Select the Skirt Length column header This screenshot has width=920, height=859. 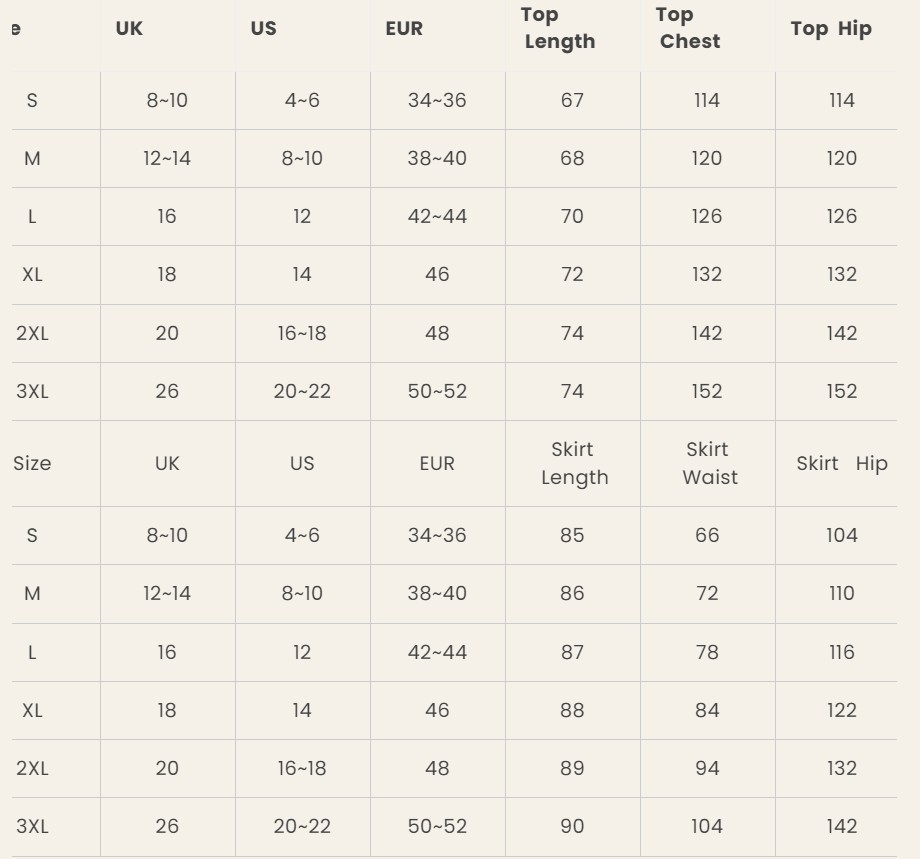coord(574,463)
